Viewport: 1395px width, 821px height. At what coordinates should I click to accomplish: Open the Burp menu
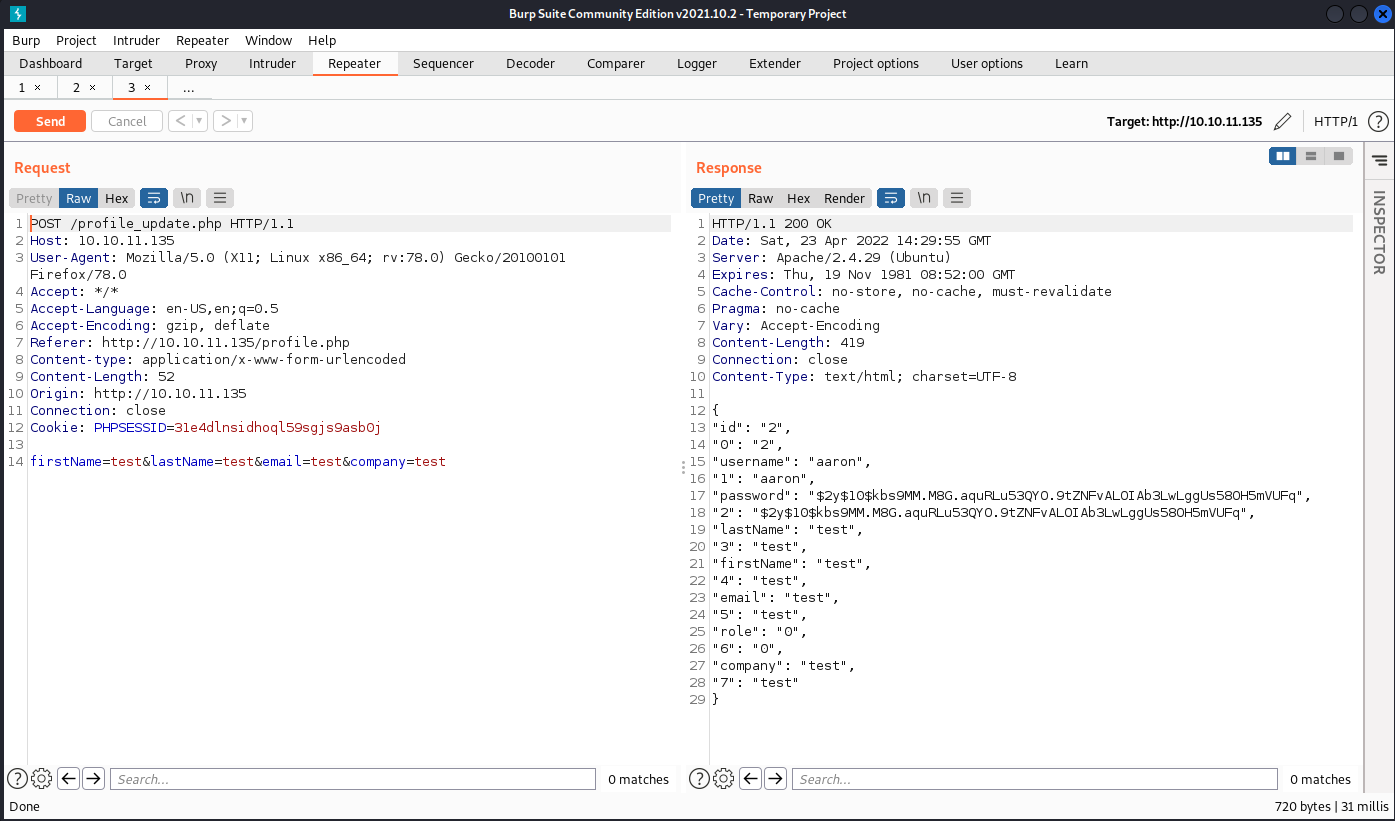[x=26, y=40]
